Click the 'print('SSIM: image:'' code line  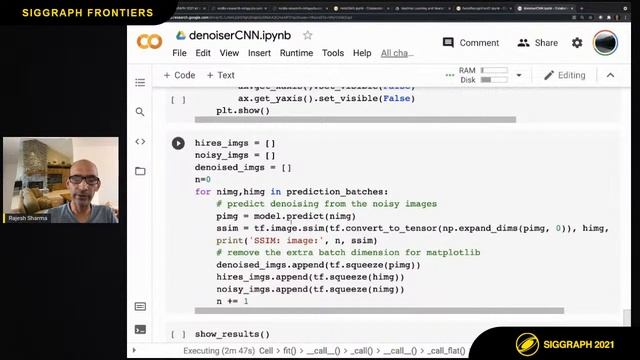pos(297,240)
